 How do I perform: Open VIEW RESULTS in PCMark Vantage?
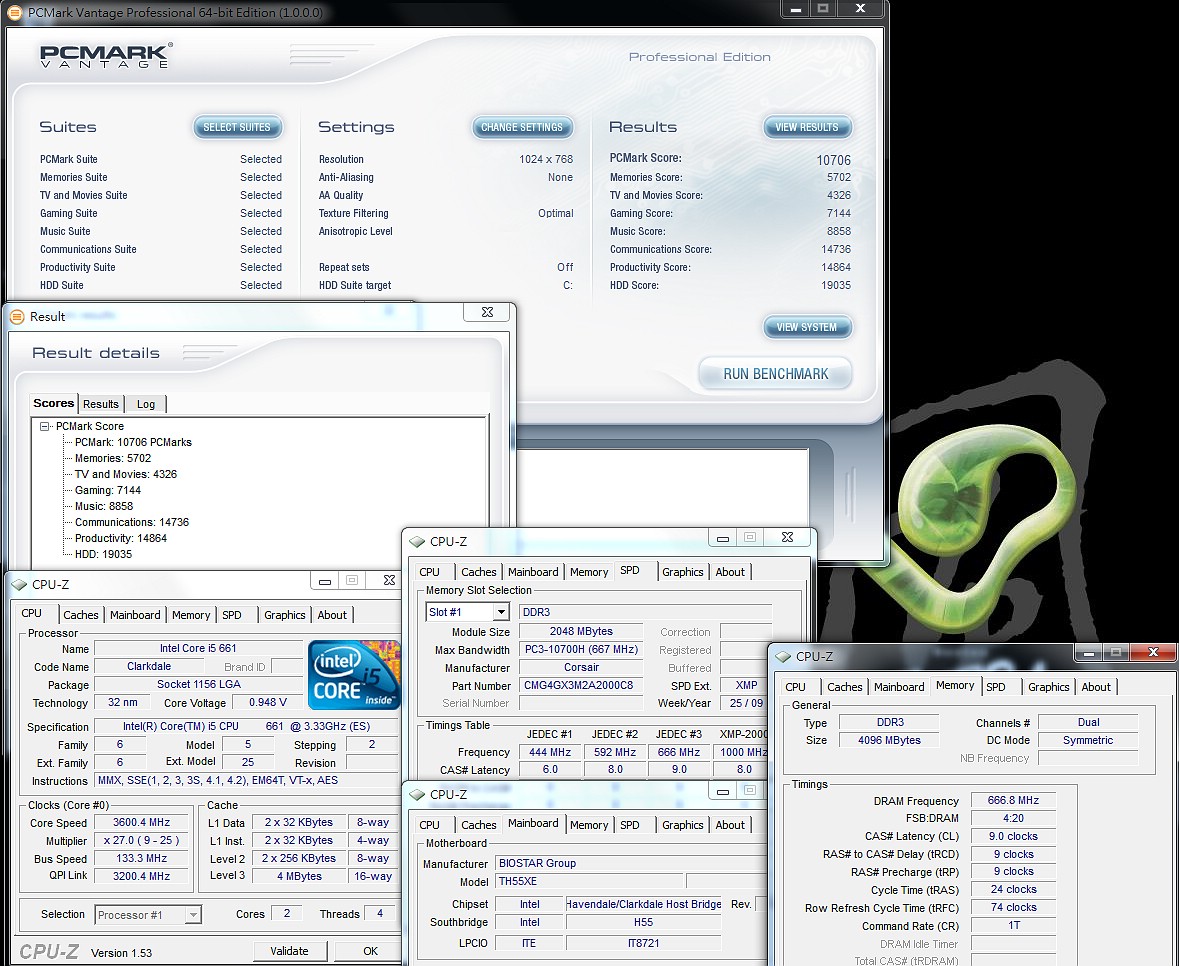pyautogui.click(x=808, y=127)
